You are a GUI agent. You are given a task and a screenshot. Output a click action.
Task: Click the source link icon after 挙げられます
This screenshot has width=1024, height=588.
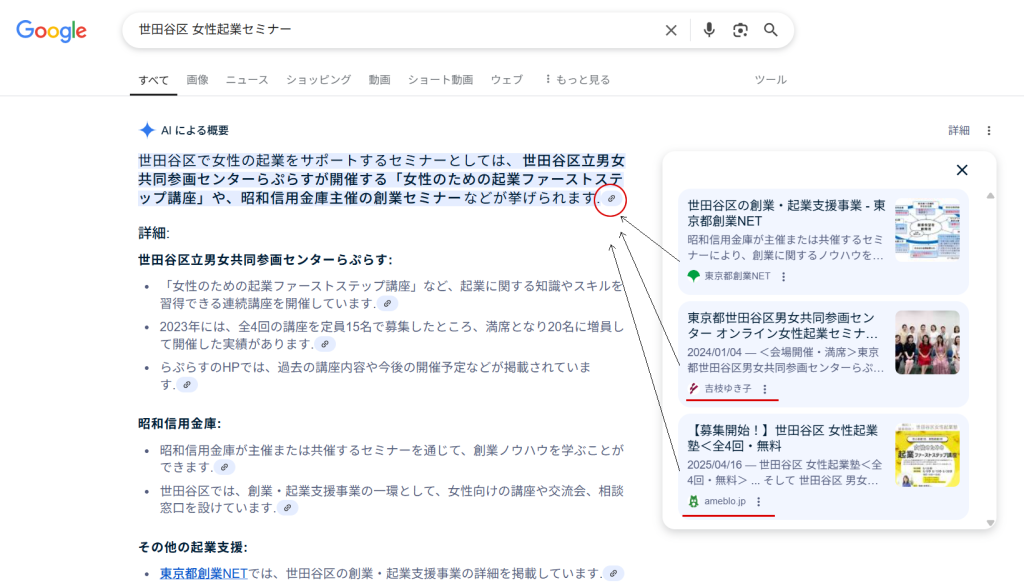pyautogui.click(x=611, y=198)
